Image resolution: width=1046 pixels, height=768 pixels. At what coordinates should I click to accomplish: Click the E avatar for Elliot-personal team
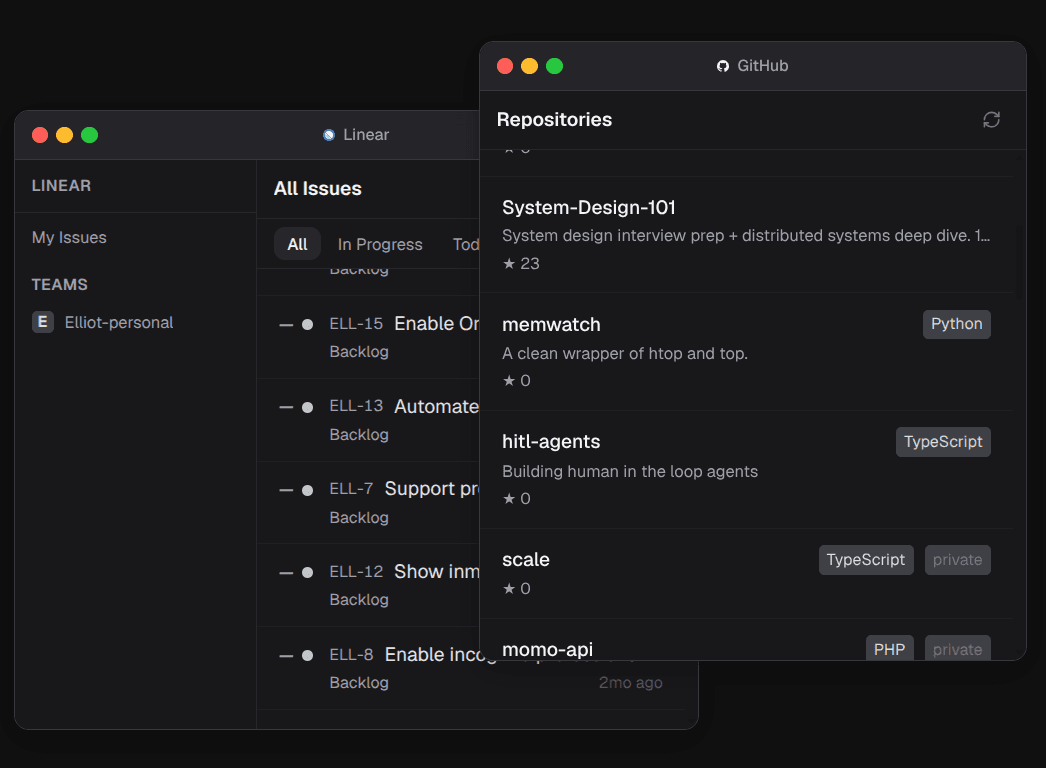pos(43,322)
